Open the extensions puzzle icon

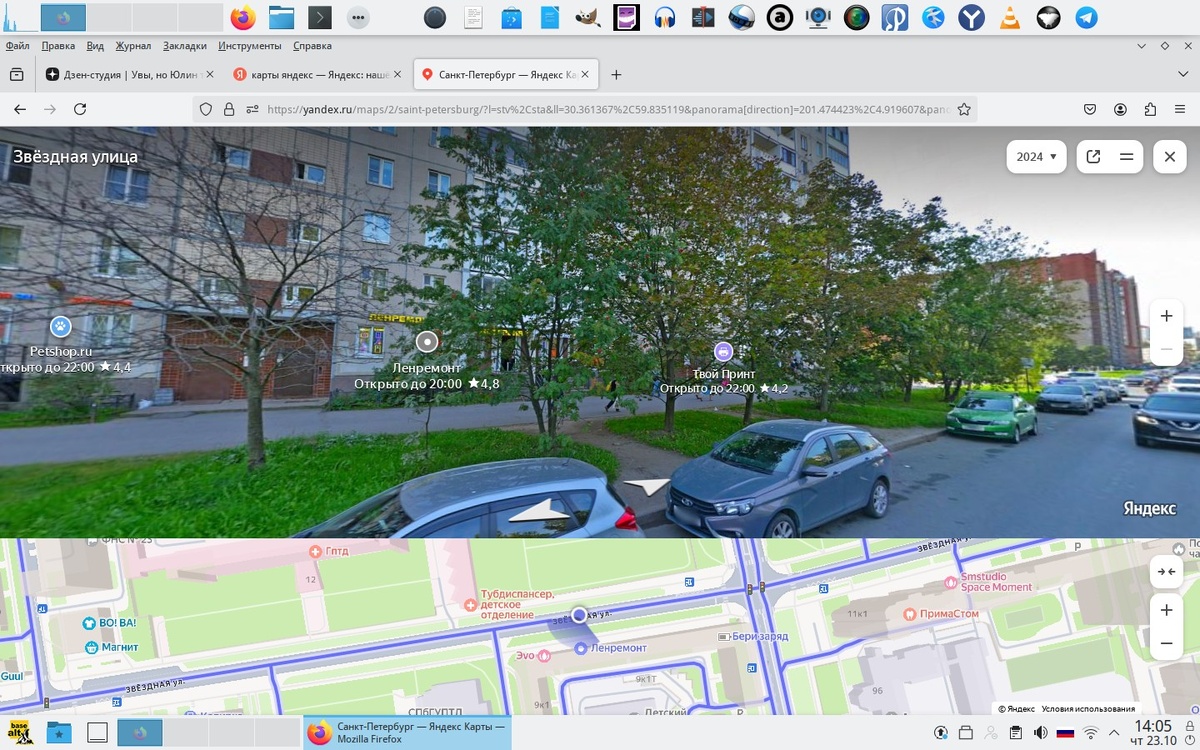click(x=1150, y=109)
